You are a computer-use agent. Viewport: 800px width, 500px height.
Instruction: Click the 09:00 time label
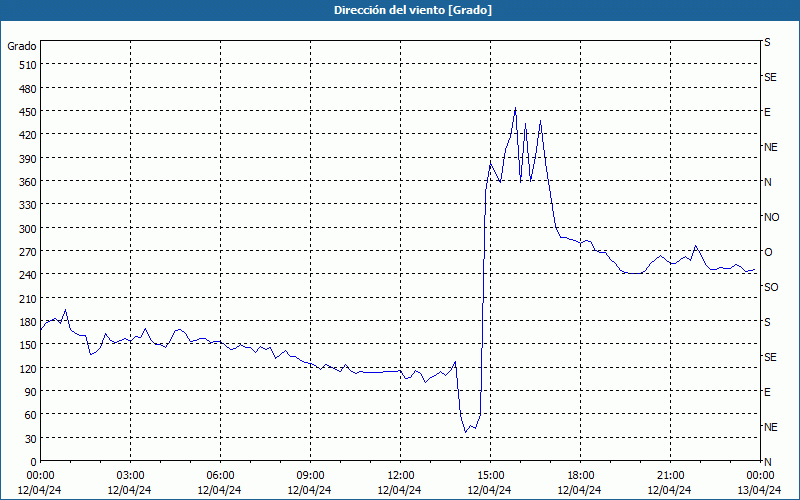(310, 476)
